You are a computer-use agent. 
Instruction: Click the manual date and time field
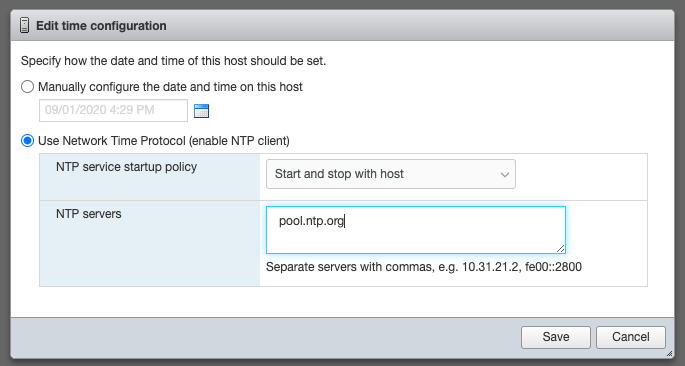coord(113,110)
